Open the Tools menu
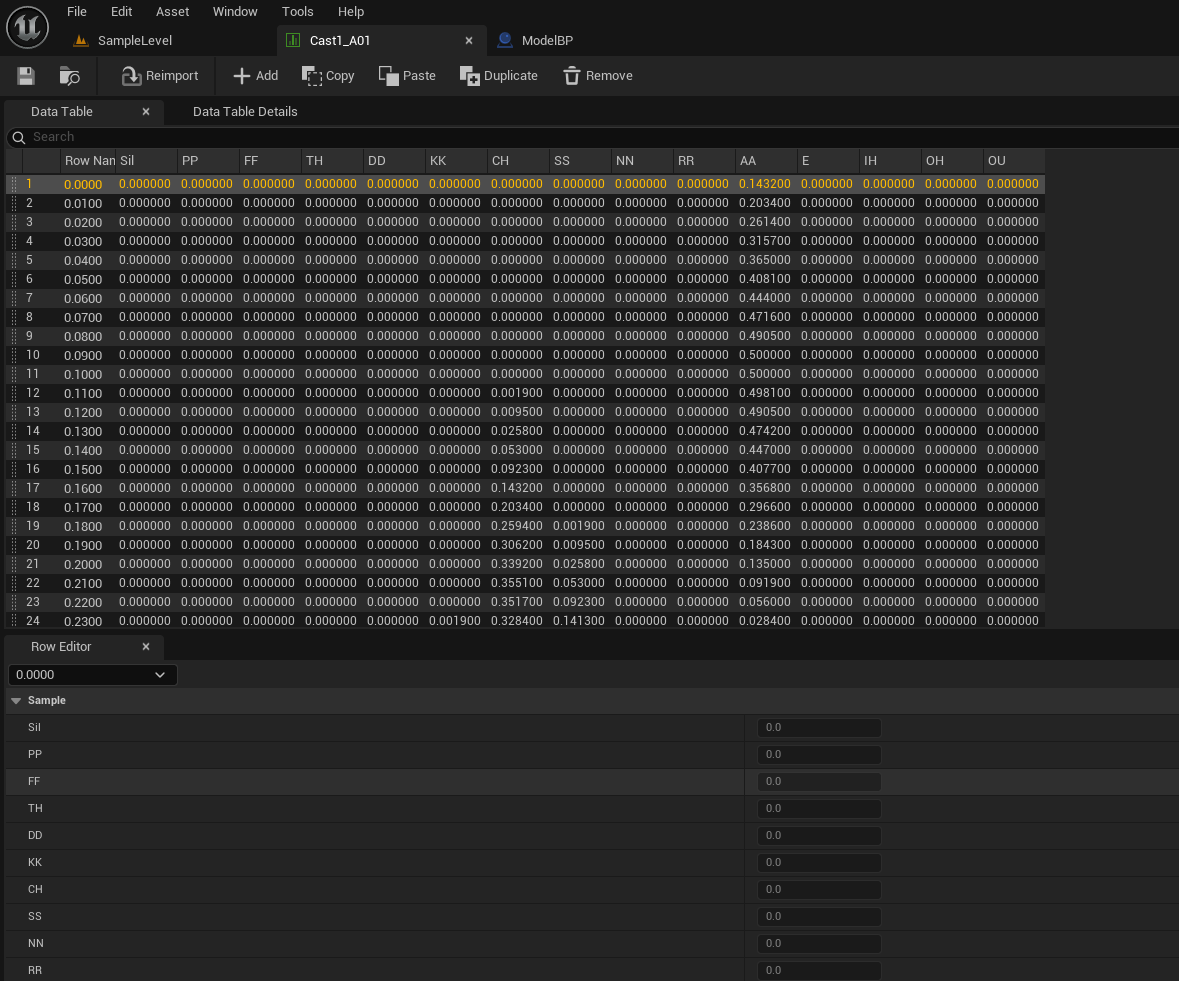Viewport: 1179px width, 981px height. 297,11
